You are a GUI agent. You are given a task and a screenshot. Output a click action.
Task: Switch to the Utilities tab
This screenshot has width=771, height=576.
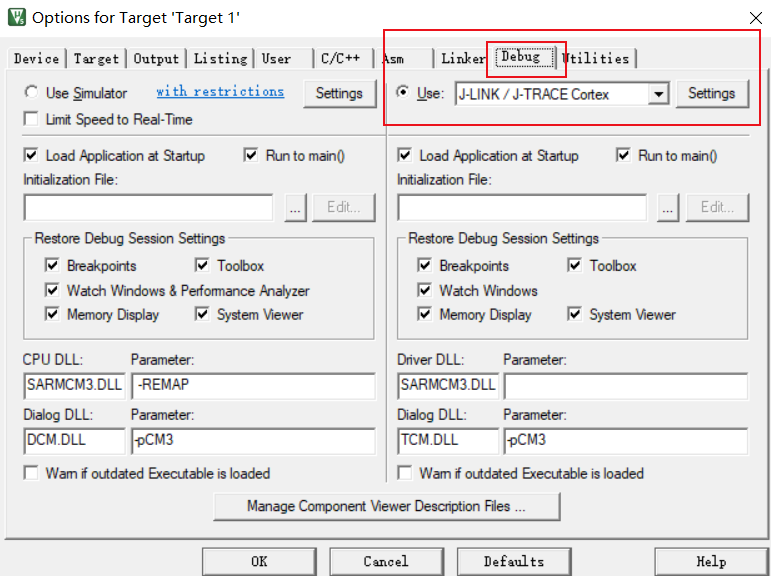coord(596,59)
